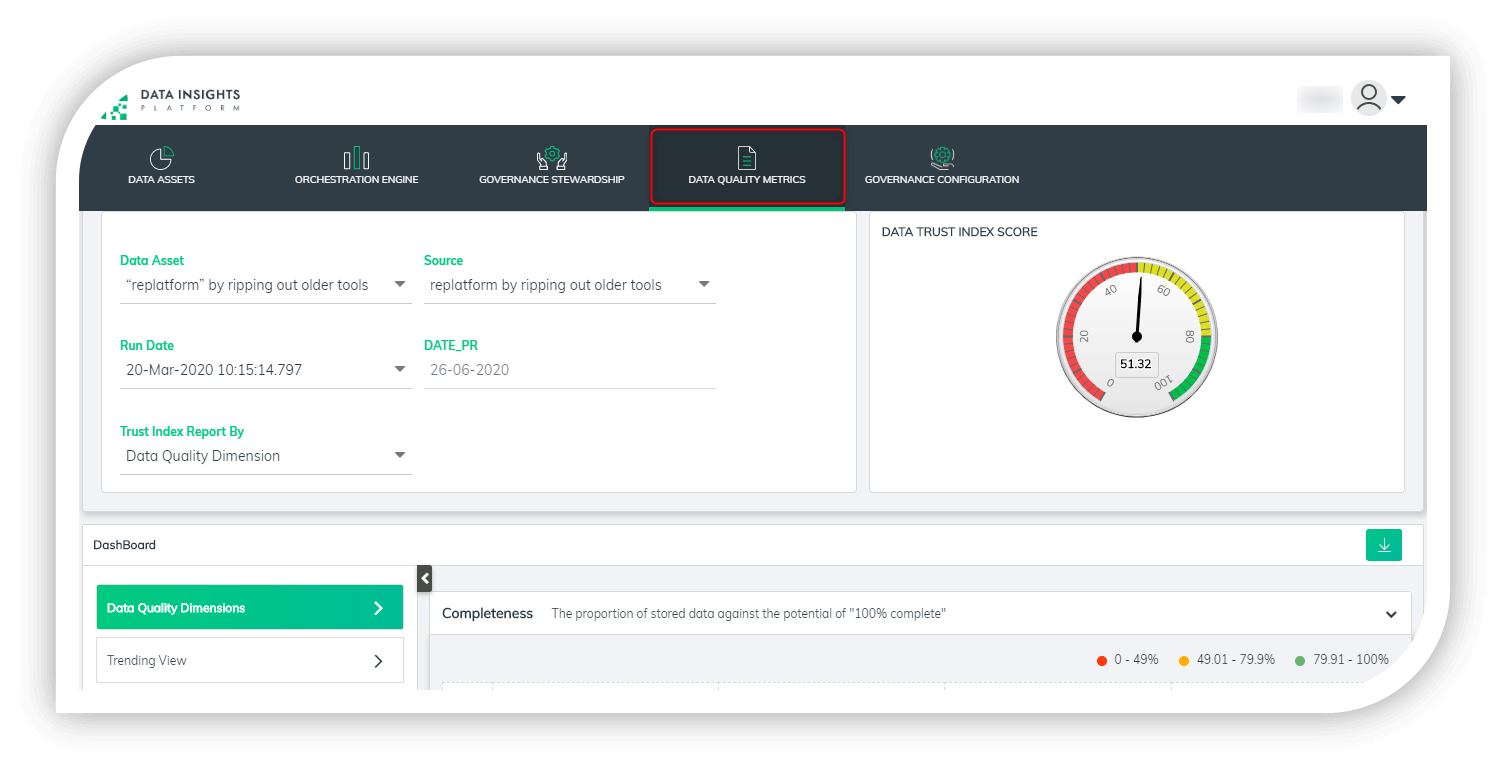Open the Run Date dropdown

point(264,370)
